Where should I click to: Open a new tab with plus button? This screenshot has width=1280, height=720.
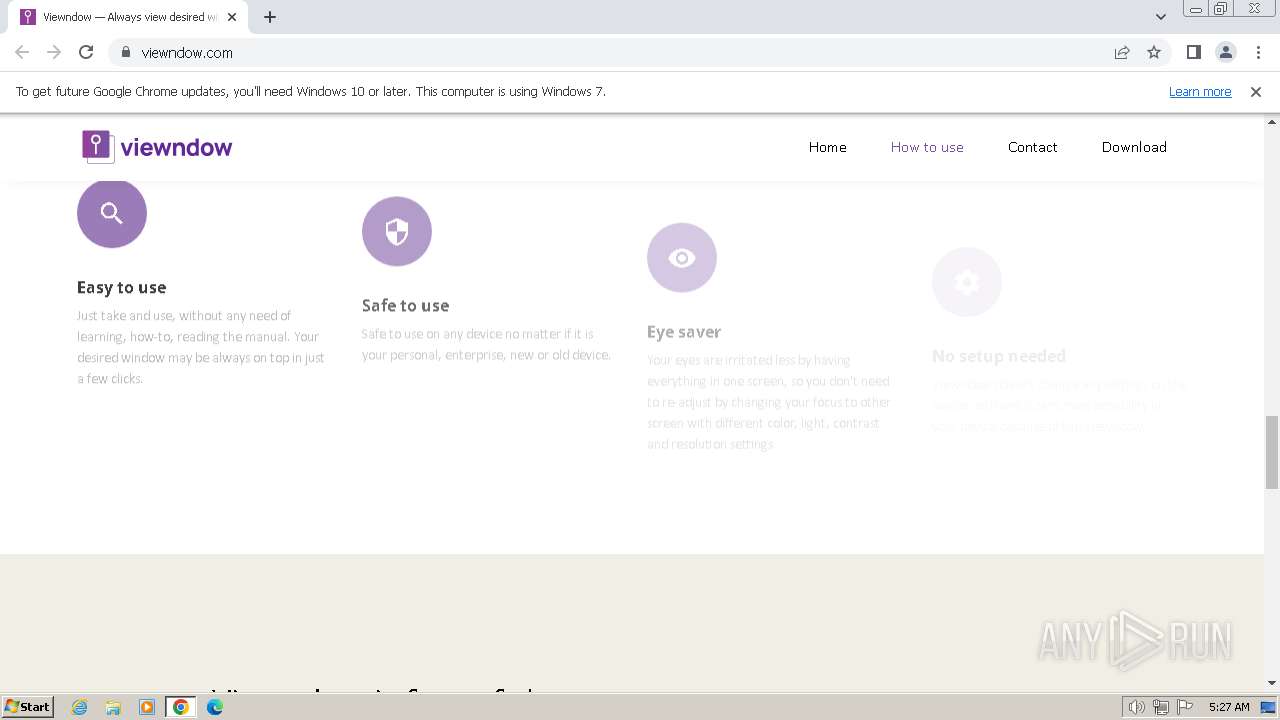pos(270,17)
